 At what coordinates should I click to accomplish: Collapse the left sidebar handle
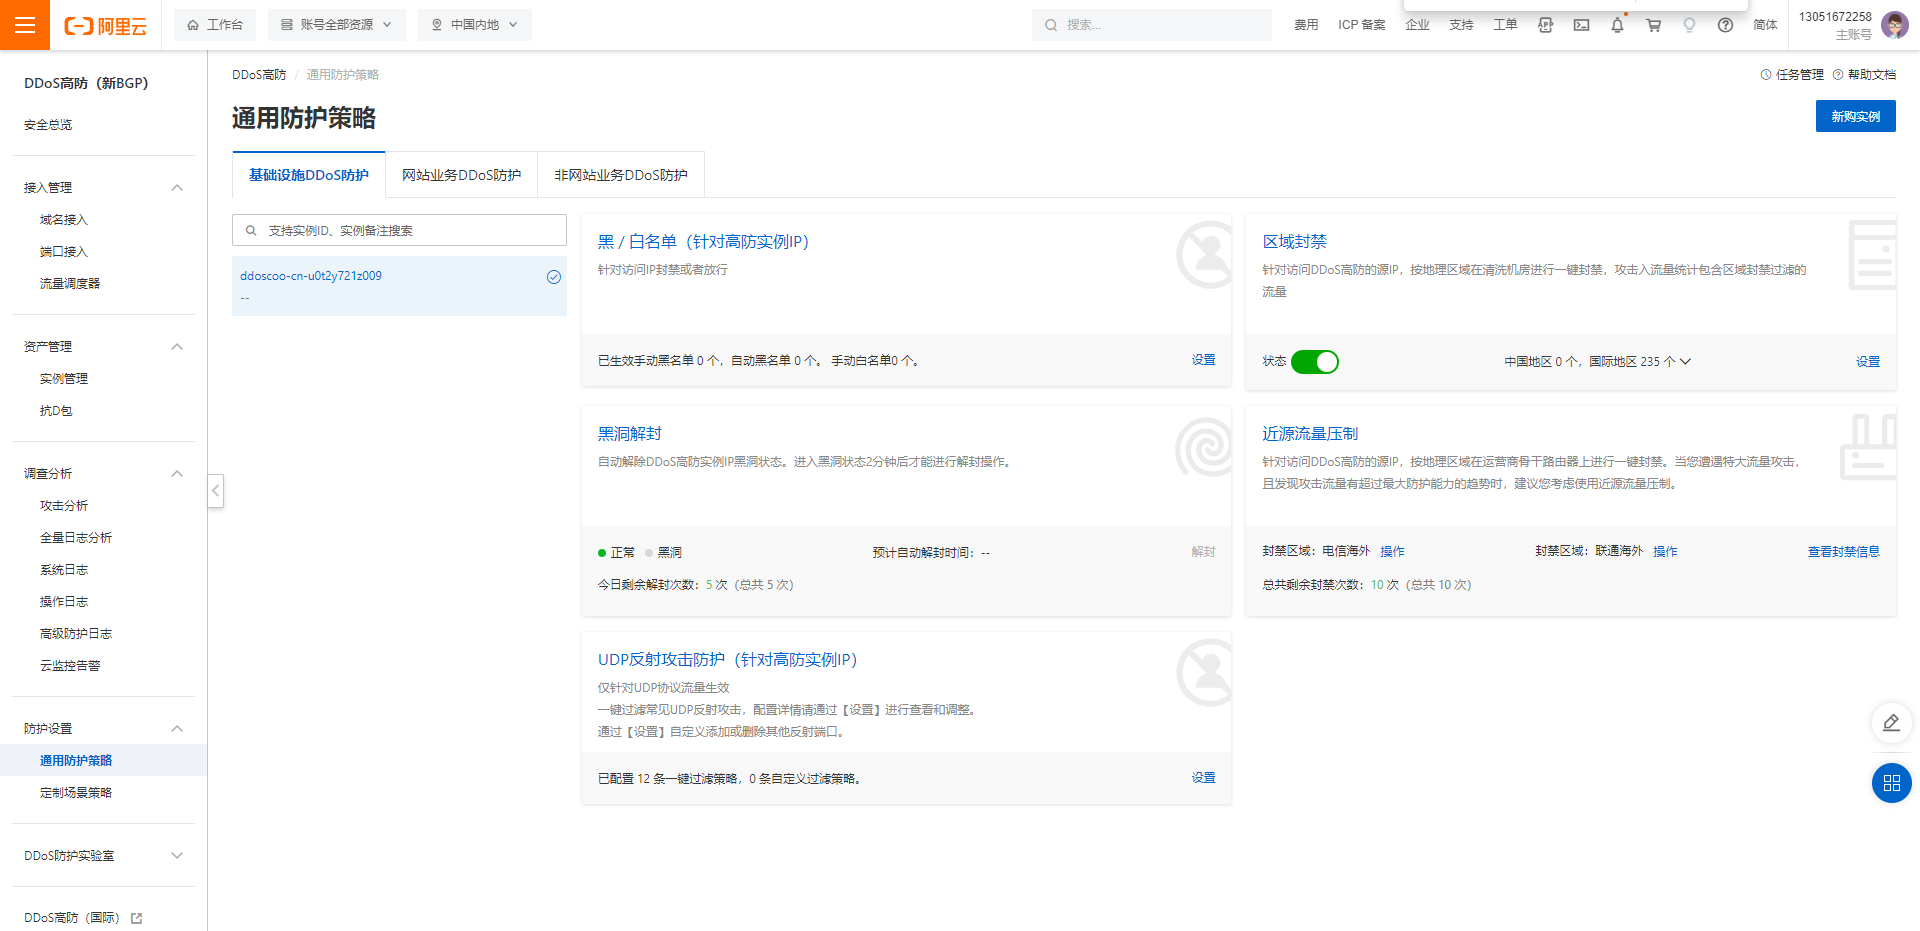215,490
